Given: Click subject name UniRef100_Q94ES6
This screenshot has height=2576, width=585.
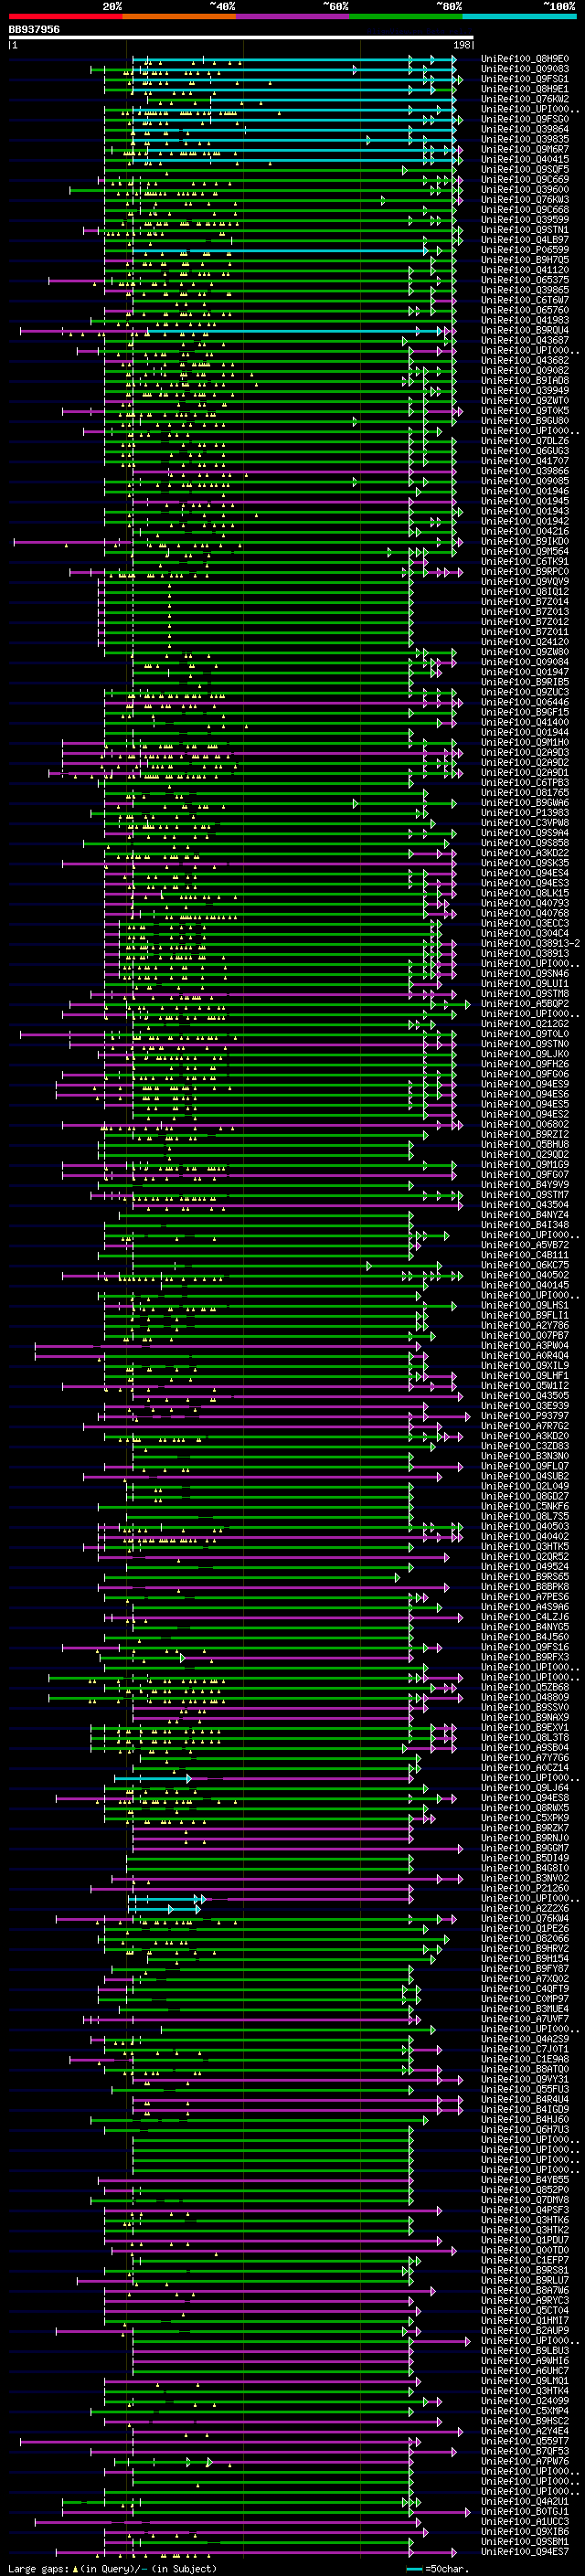Looking at the screenshot, I should [x=525, y=1094].
